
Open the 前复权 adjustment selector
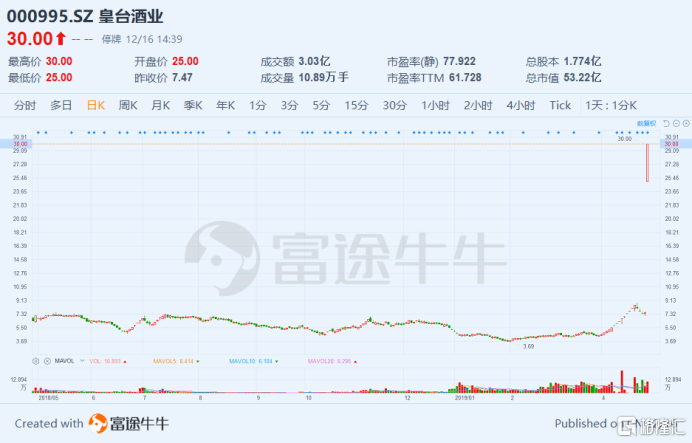pyautogui.click(x=647, y=124)
